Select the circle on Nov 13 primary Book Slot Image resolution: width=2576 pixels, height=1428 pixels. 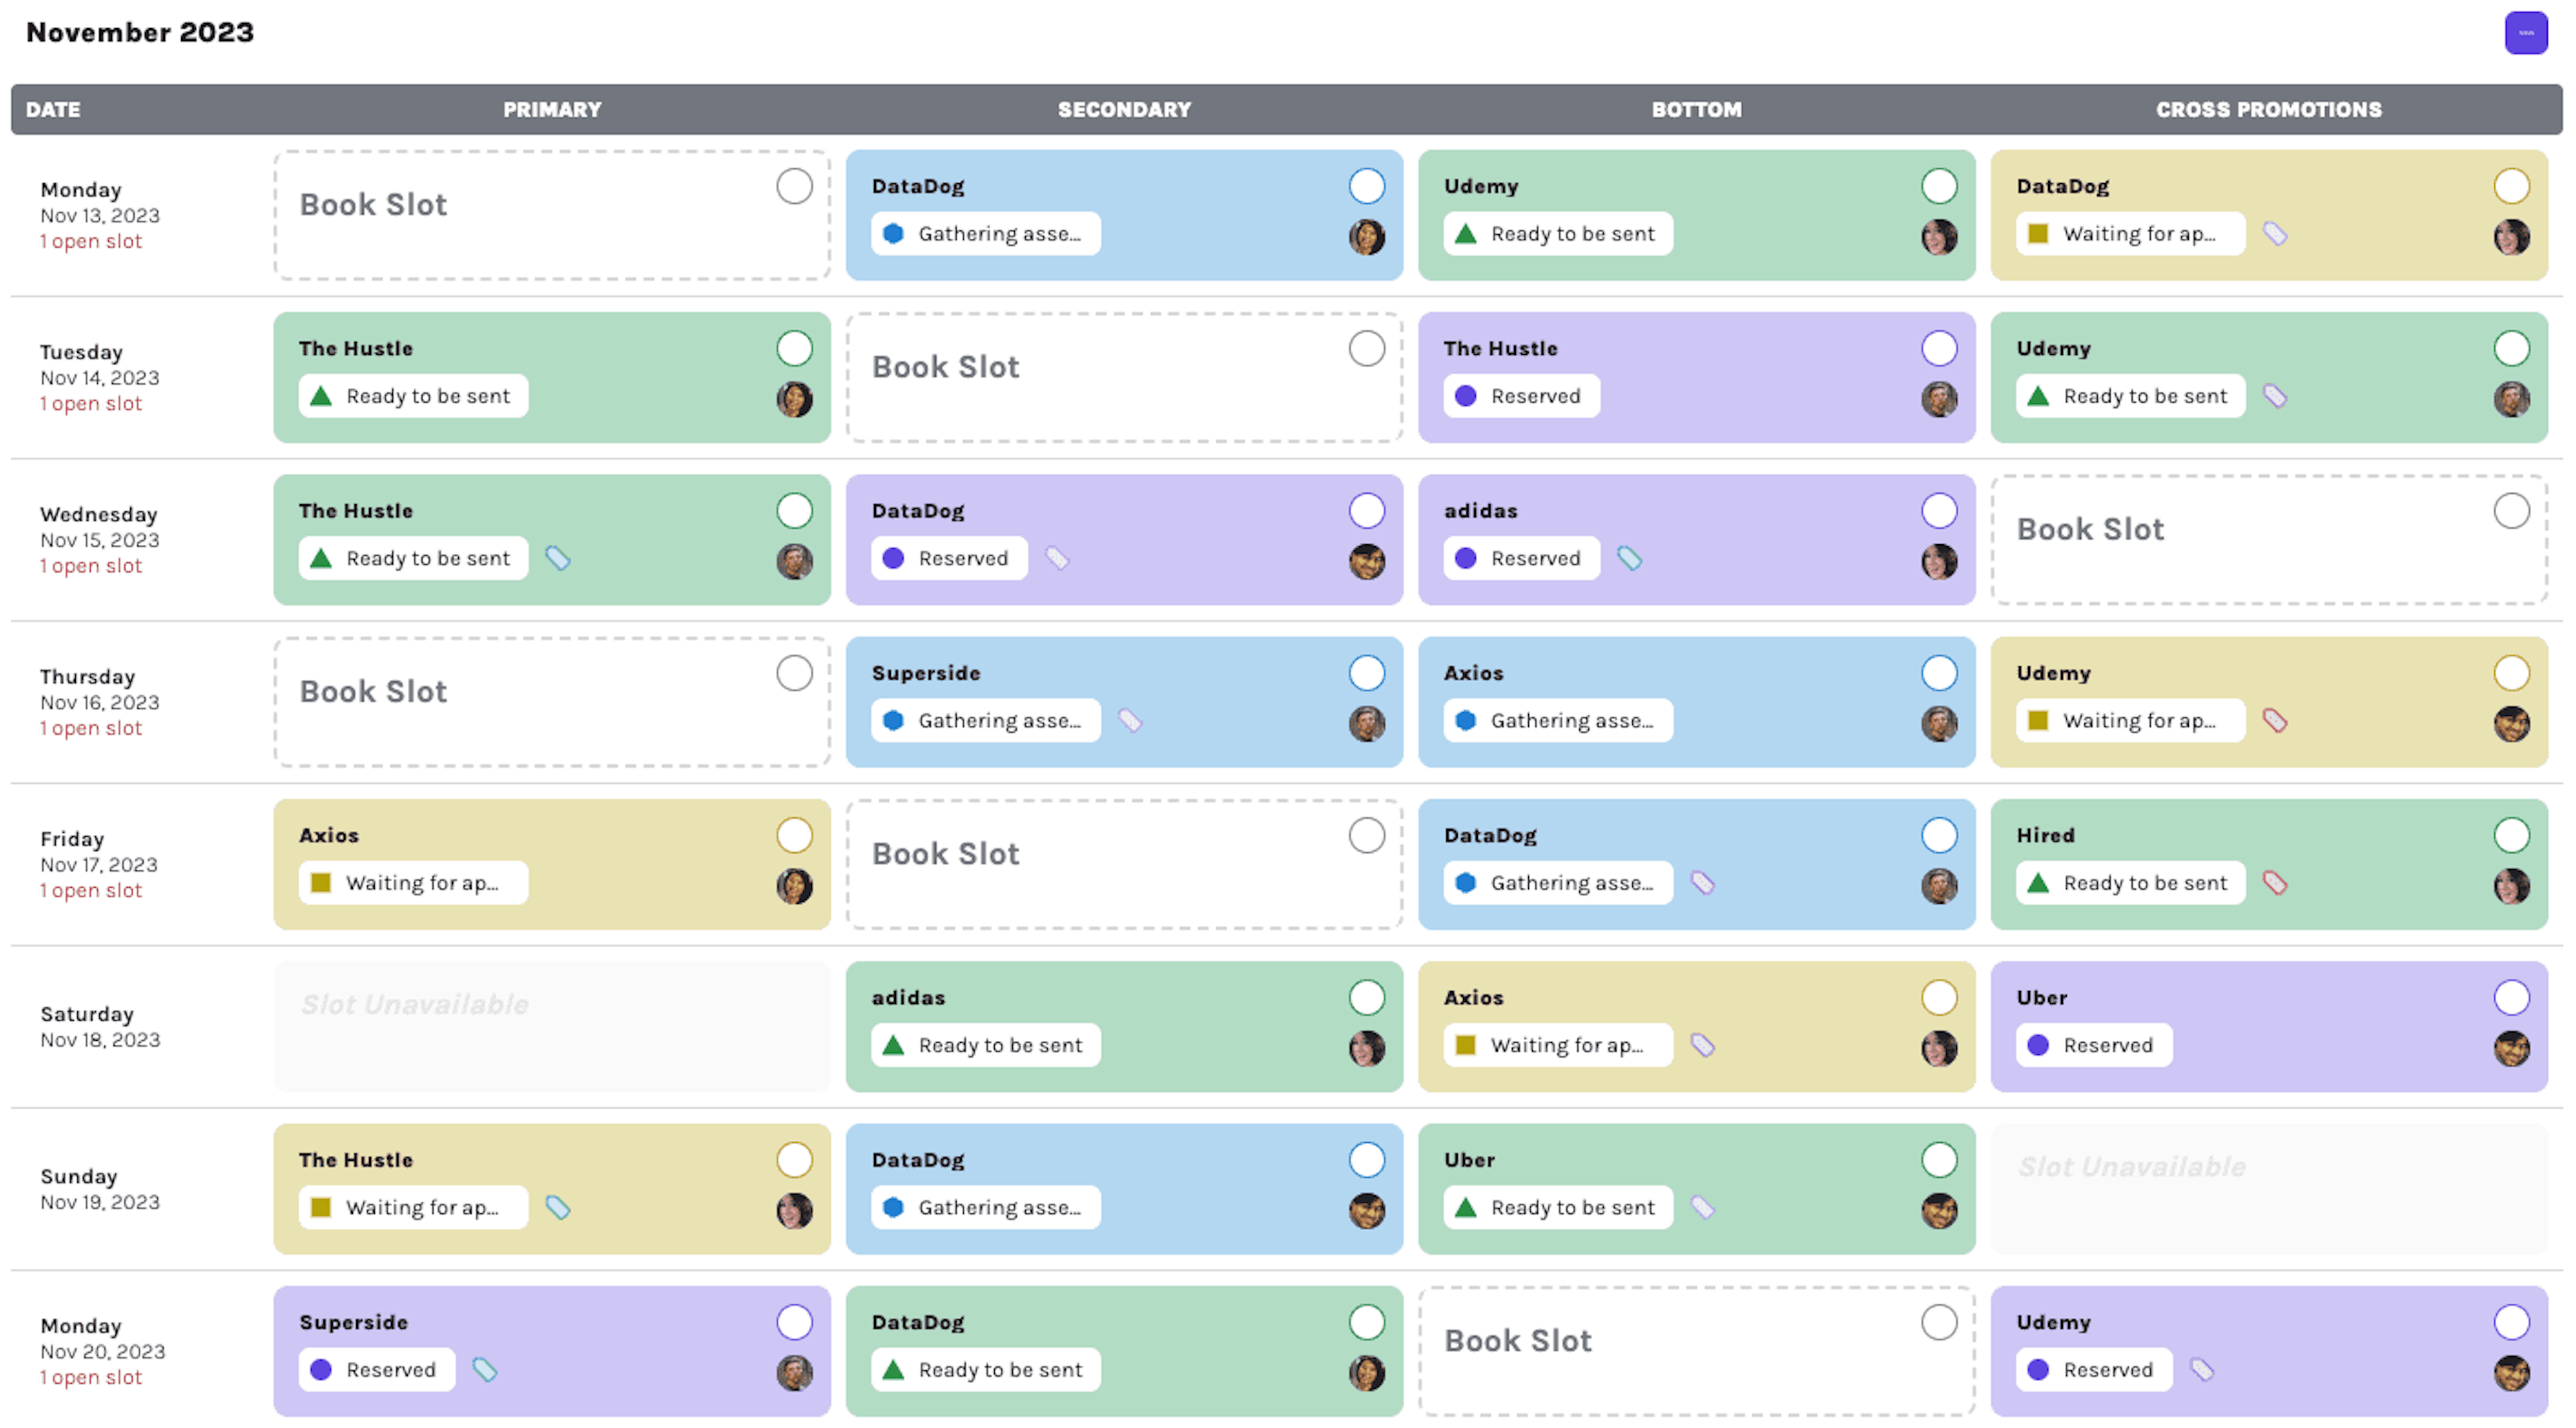tap(794, 186)
